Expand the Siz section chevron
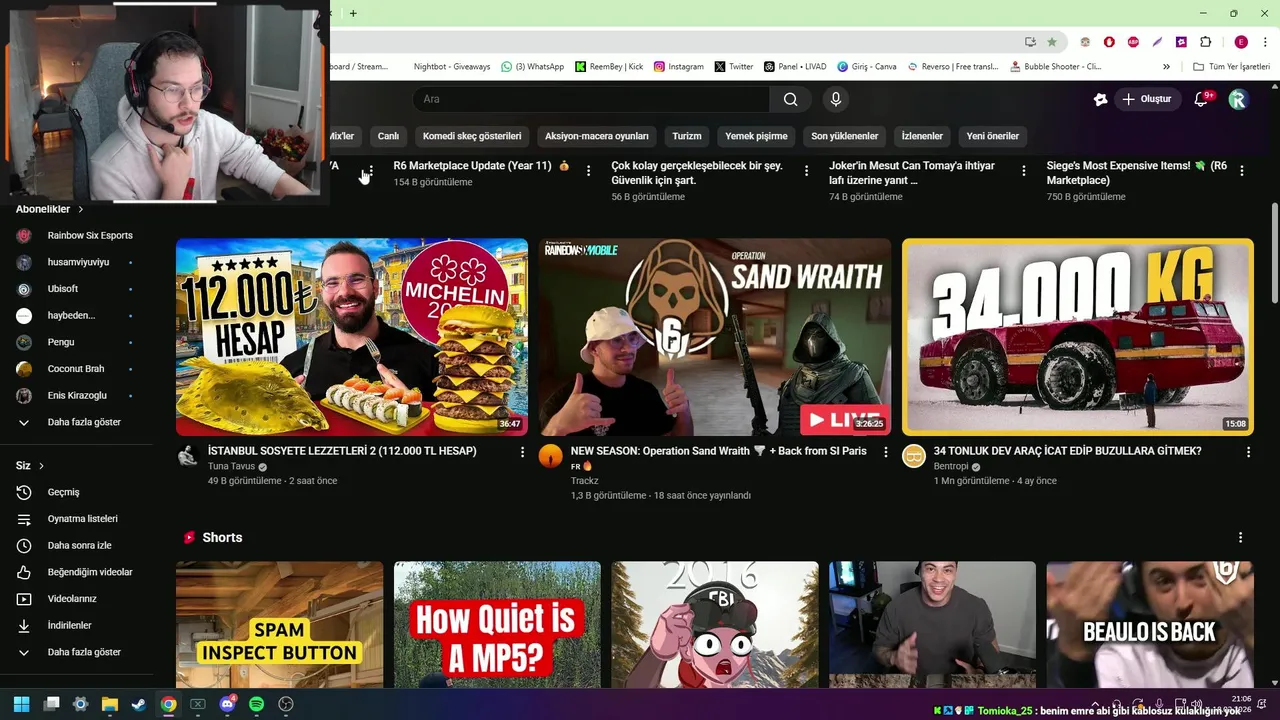 [41, 466]
